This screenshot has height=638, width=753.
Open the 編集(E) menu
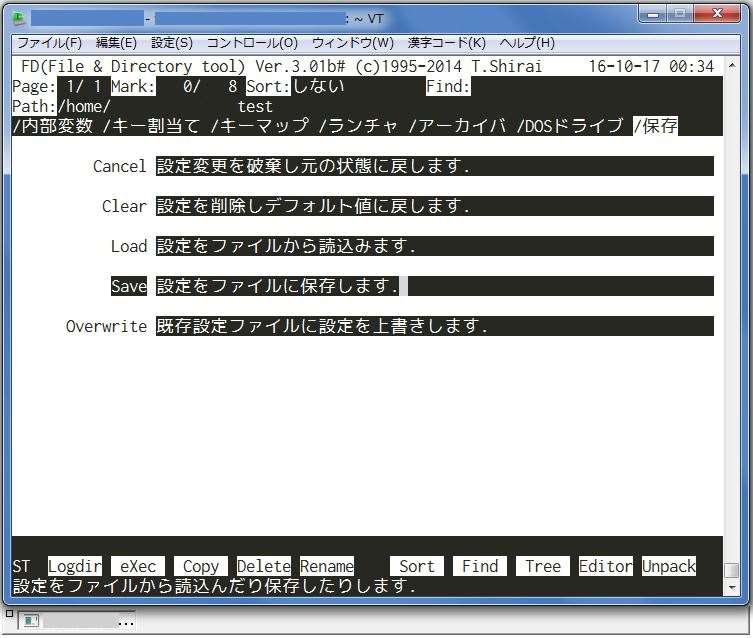[116, 43]
